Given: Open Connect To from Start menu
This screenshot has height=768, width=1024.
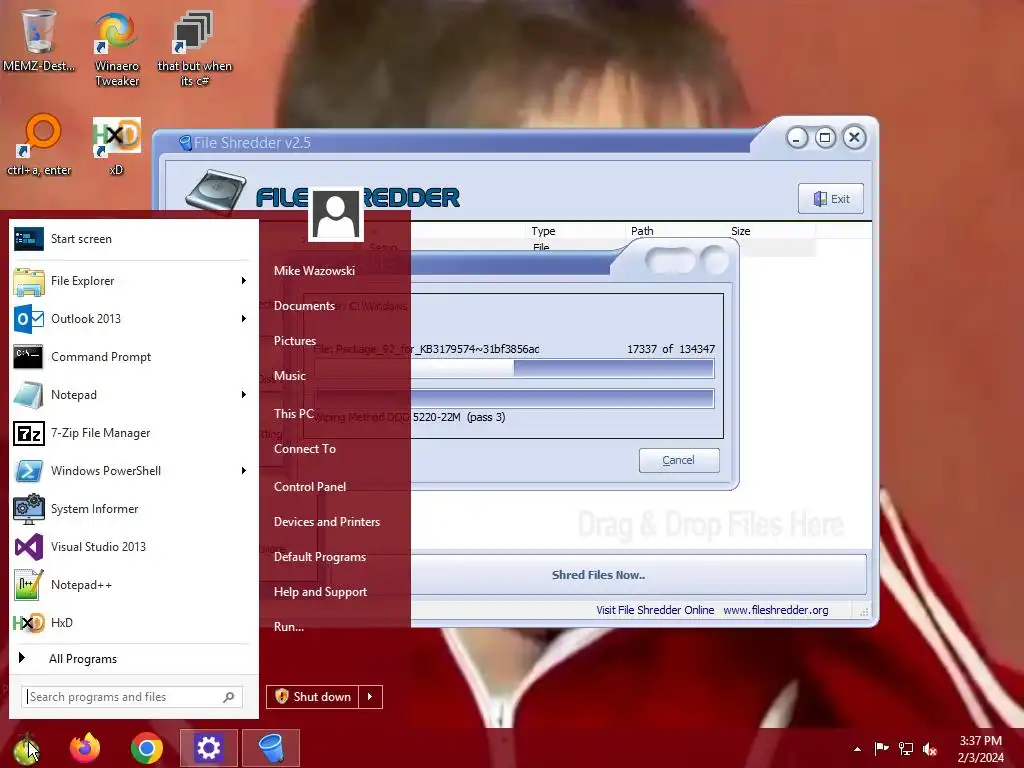Looking at the screenshot, I should pos(305,449).
